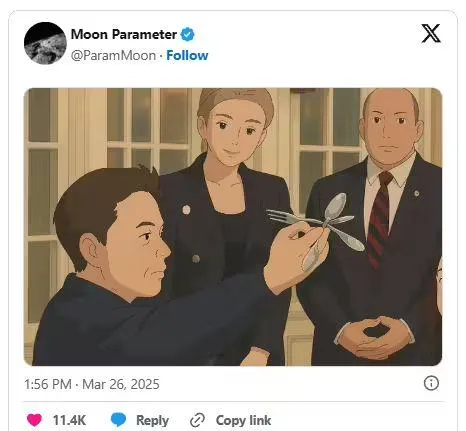Open the Moon Parameter profile avatar
The height and width of the screenshot is (431, 466).
(x=45, y=43)
